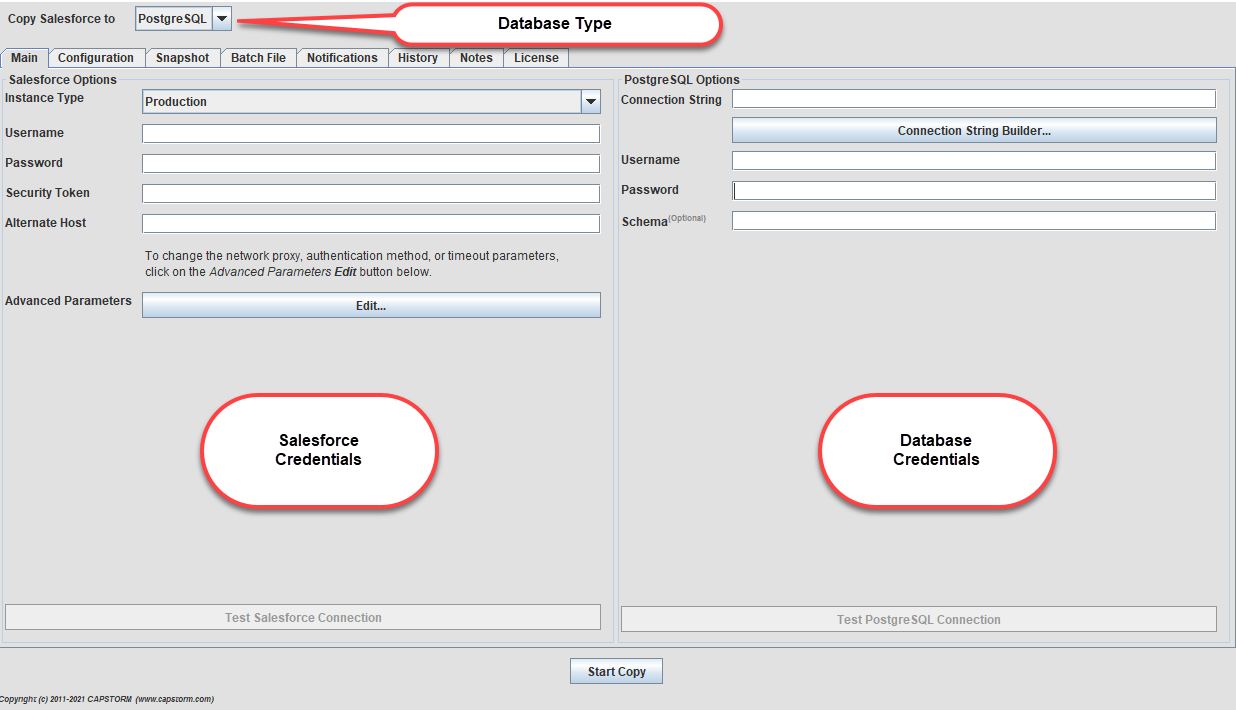Screen dimensions: 1236x710
Task: Open the Snapshot tab
Action: tap(182, 58)
